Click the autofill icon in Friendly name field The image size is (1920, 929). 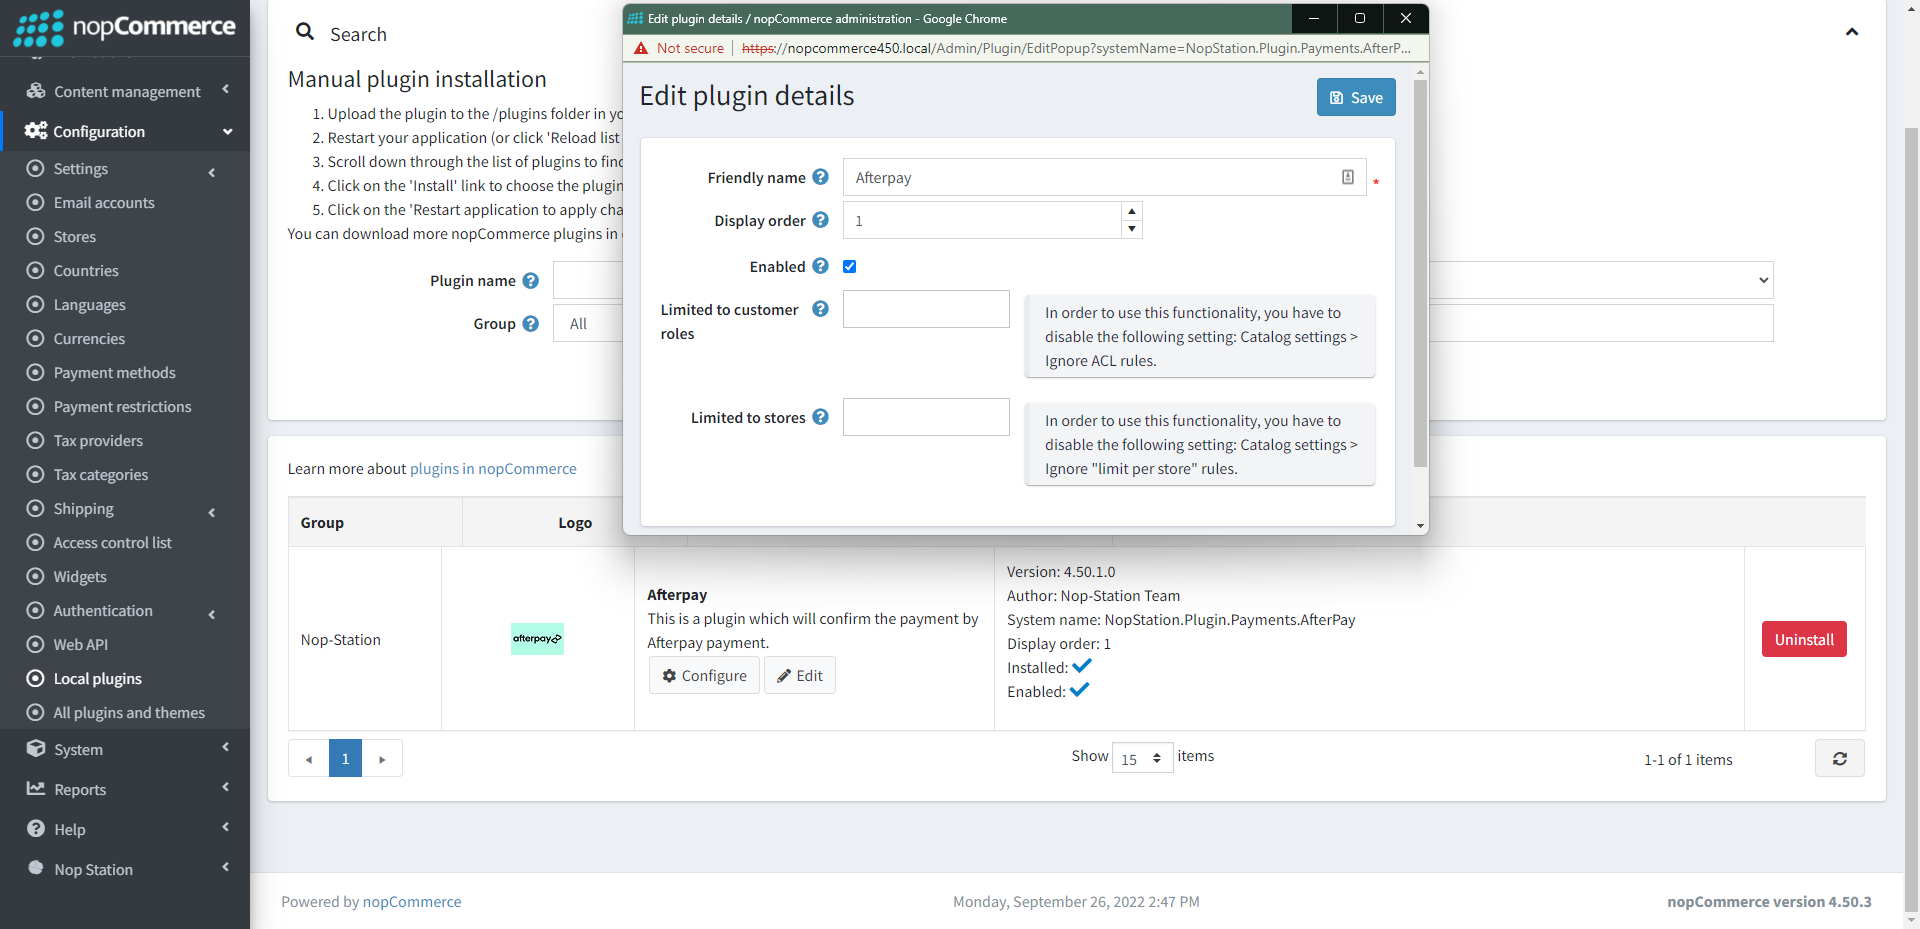pyautogui.click(x=1348, y=177)
